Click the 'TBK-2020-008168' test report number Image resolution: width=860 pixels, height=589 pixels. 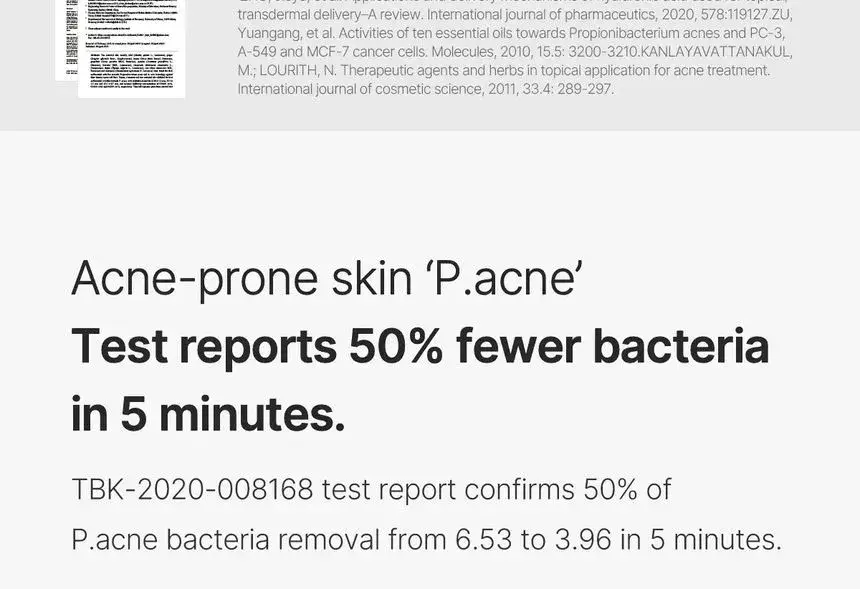[x=192, y=490]
